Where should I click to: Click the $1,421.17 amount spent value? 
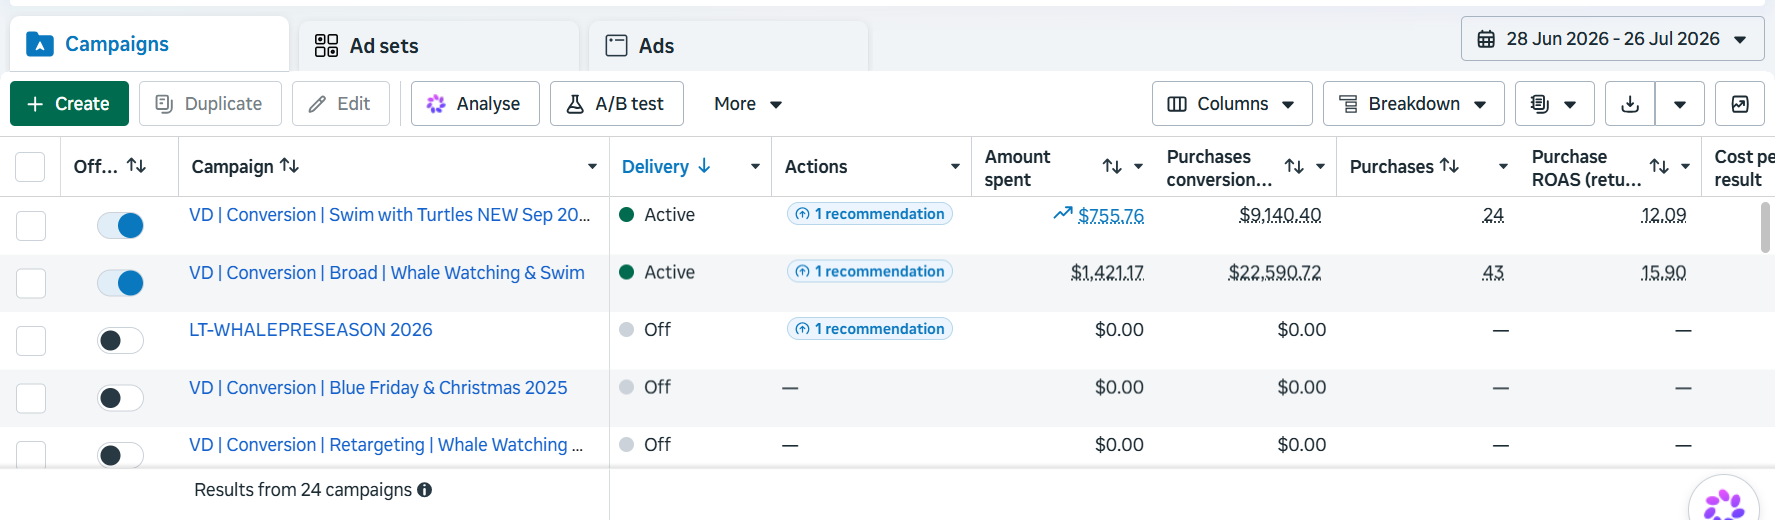pyautogui.click(x=1107, y=273)
